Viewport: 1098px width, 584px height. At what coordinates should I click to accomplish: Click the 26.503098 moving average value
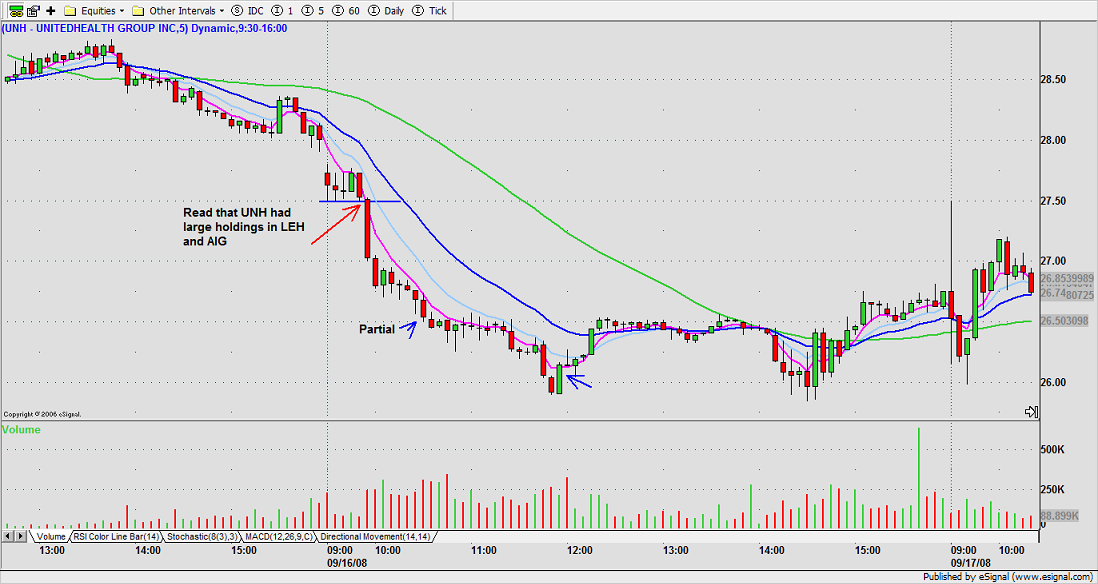point(1066,321)
